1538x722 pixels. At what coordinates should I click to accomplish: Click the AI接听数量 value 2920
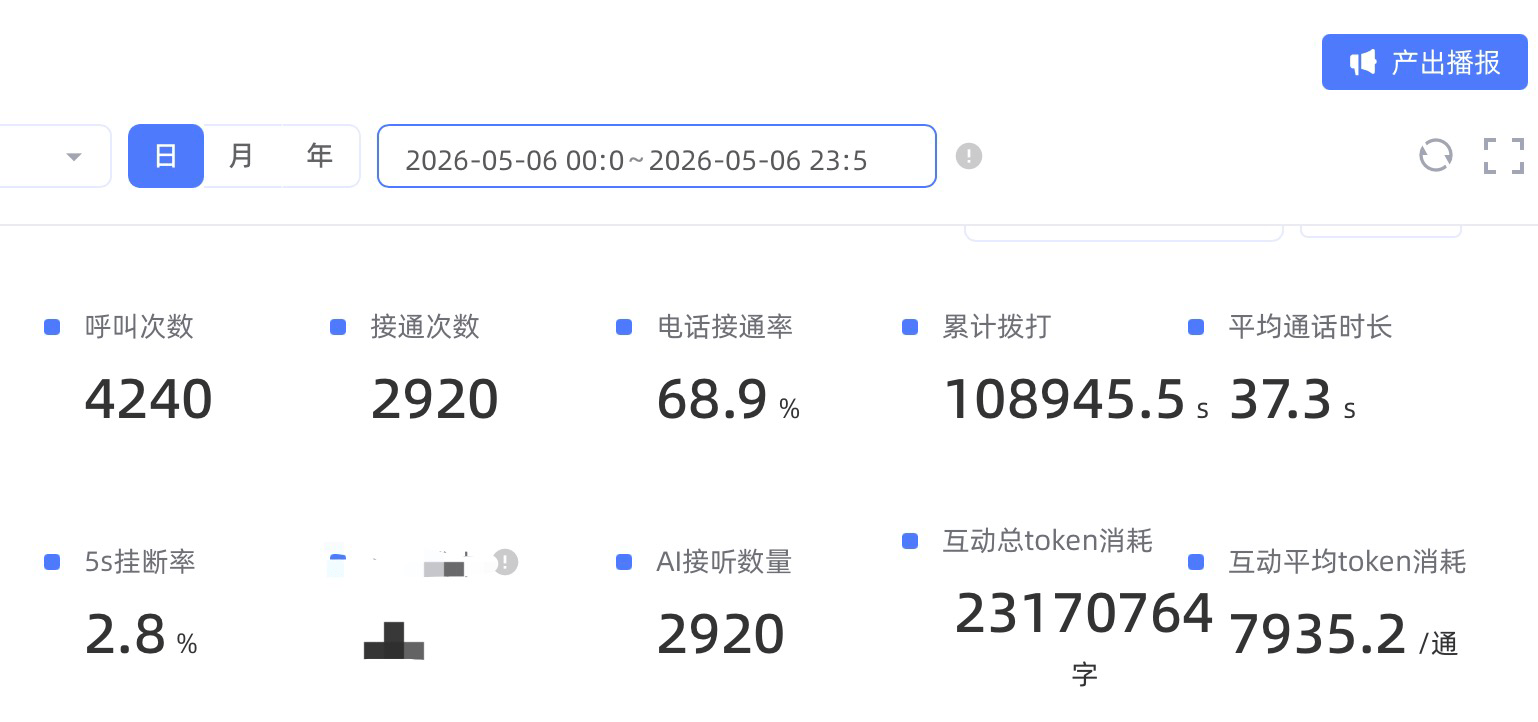(x=721, y=635)
